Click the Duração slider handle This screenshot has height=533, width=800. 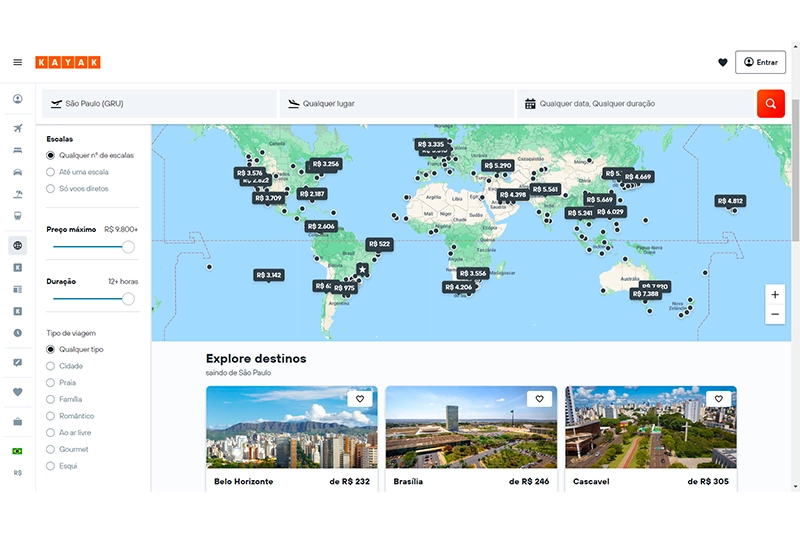pos(128,299)
